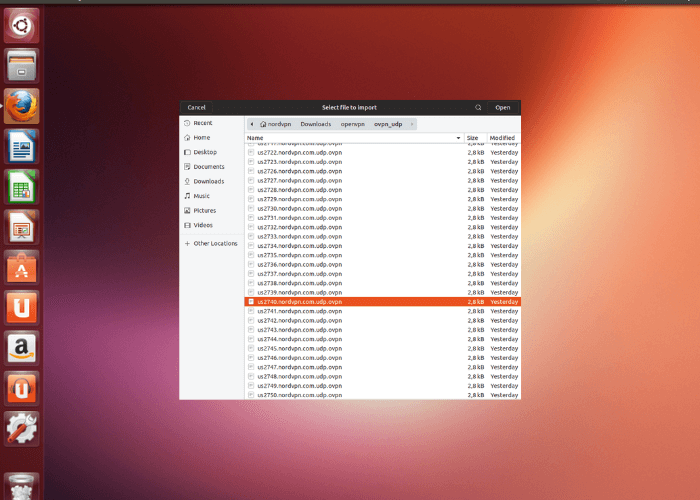This screenshot has height=500, width=700.
Task: Open Recent in the sidebar
Action: (x=212, y=123)
